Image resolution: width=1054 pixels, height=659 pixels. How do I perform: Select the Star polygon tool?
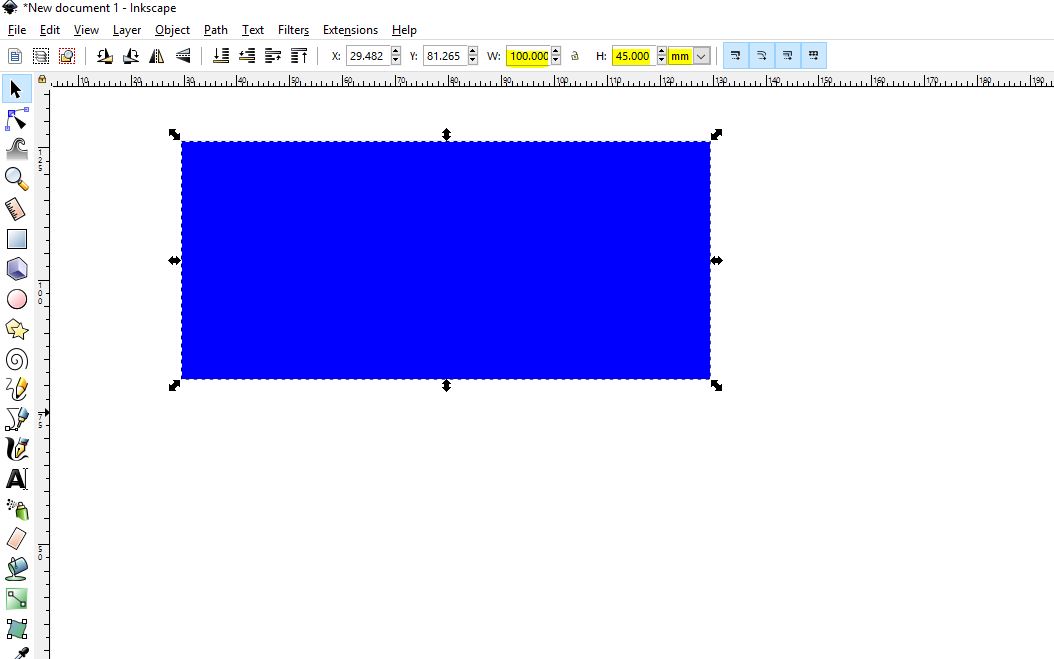click(x=17, y=329)
